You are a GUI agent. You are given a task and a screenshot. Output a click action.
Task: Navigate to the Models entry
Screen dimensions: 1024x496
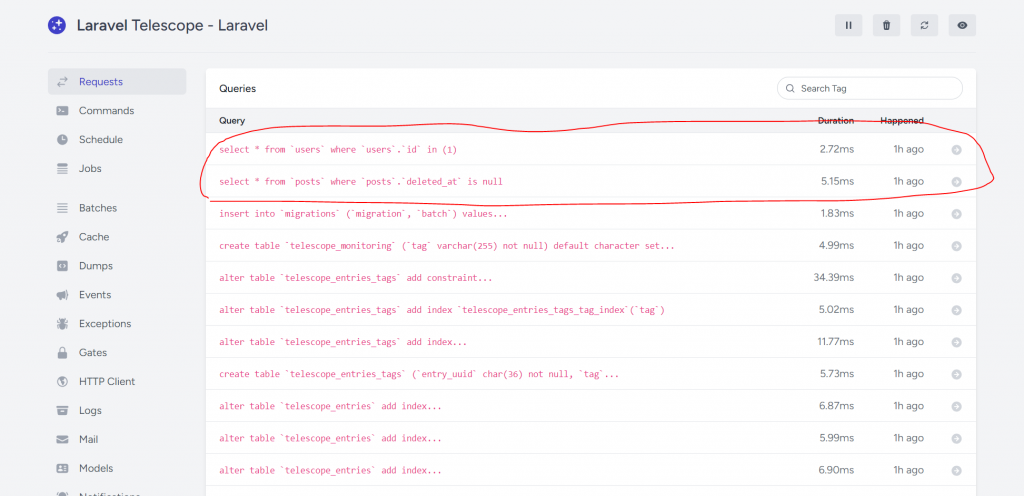pos(117,468)
